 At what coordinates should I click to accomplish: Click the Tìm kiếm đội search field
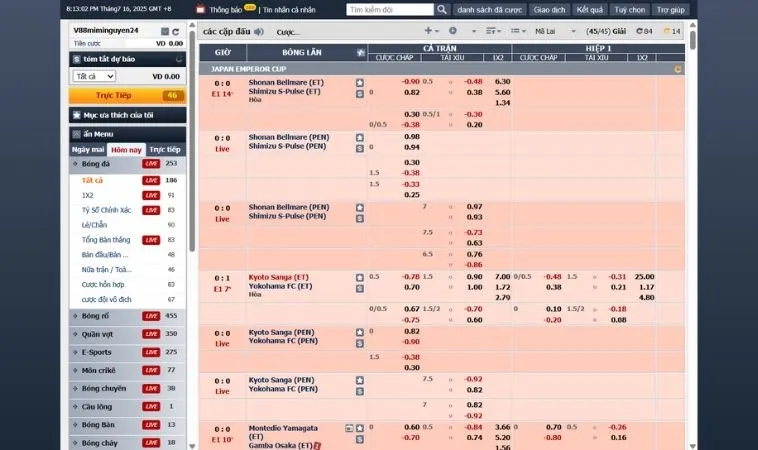tap(390, 10)
